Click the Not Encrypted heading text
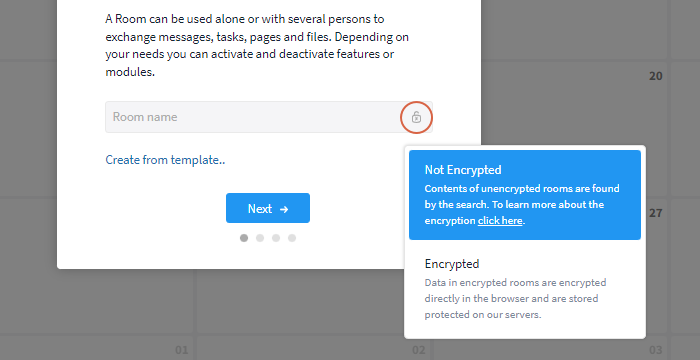700x360 pixels. coord(463,170)
